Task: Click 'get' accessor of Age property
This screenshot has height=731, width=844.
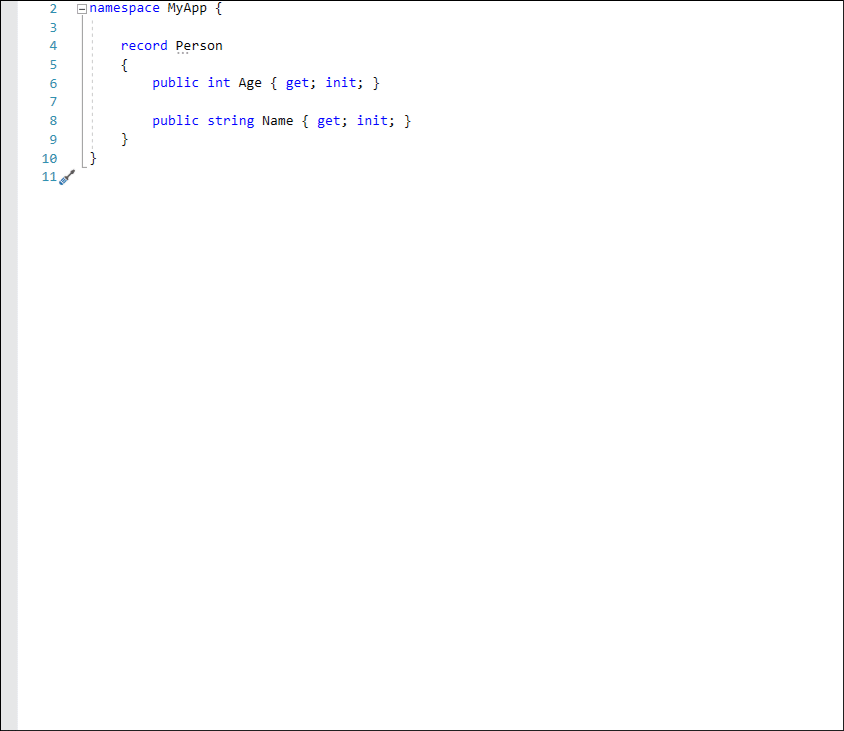Action: [x=297, y=83]
